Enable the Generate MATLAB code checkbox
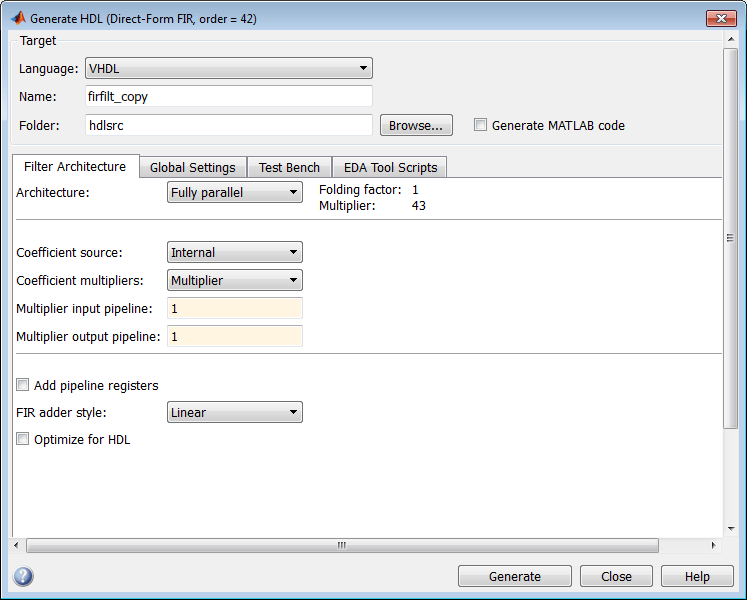 tap(481, 125)
